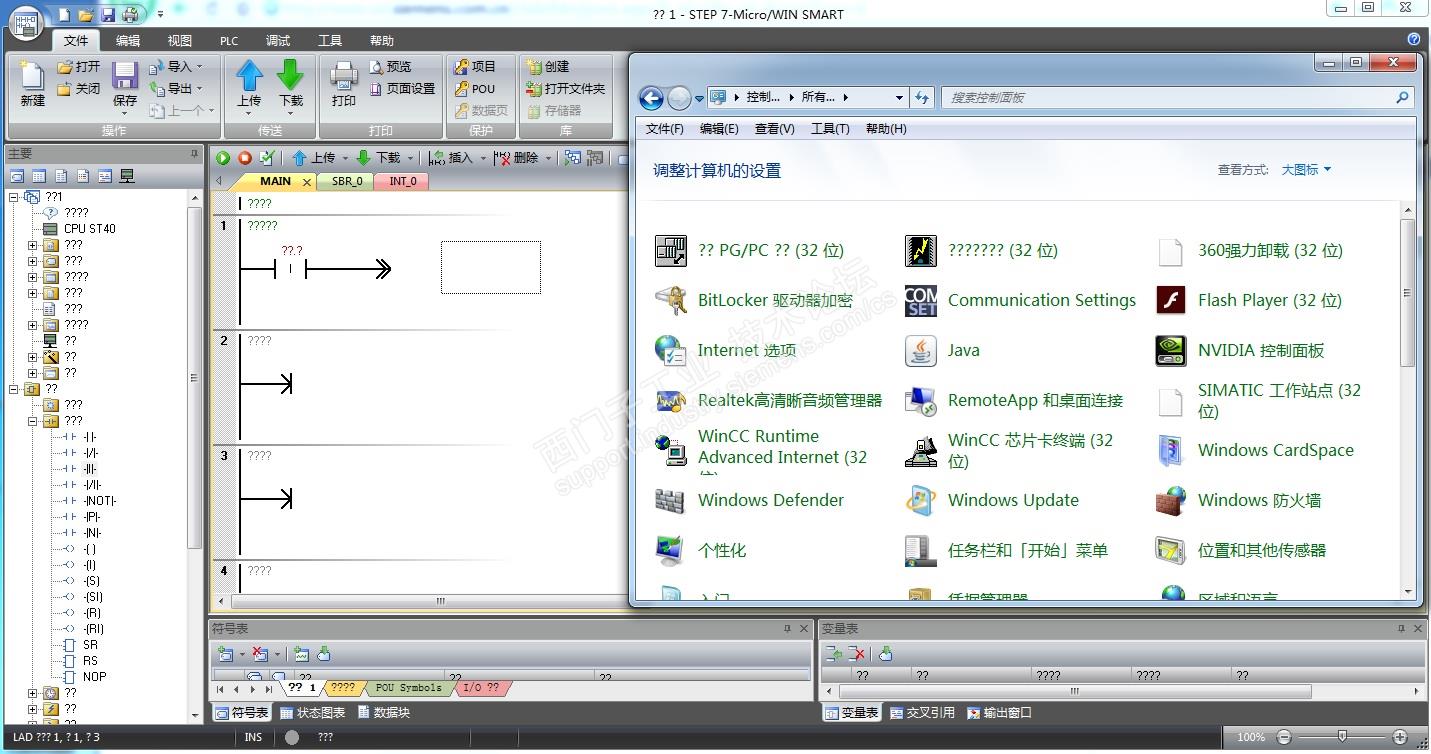The image size is (1431, 754).
Task: Click the back arrow in Control Panel window
Action: point(651,98)
